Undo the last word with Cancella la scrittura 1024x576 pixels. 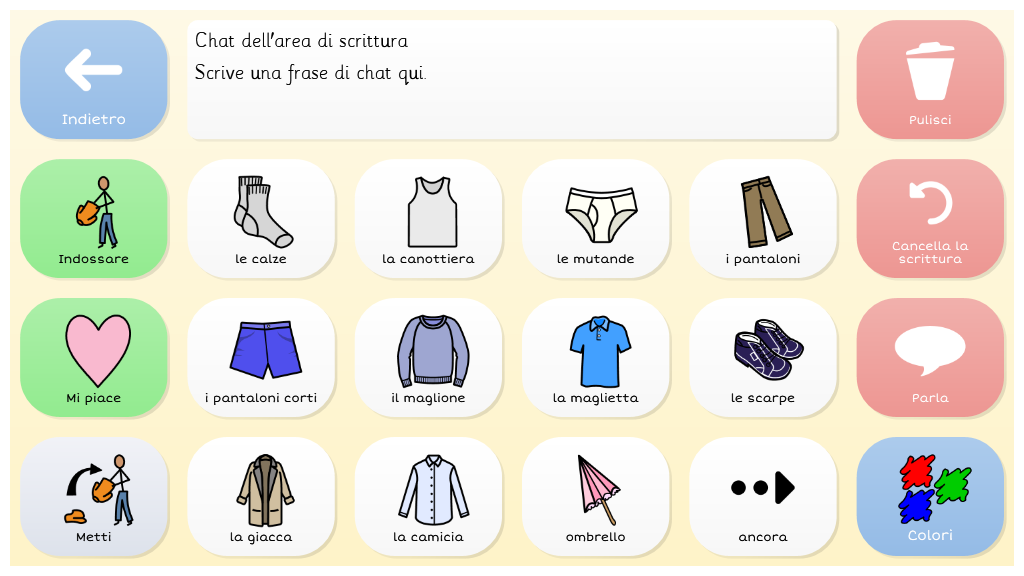(x=930, y=219)
